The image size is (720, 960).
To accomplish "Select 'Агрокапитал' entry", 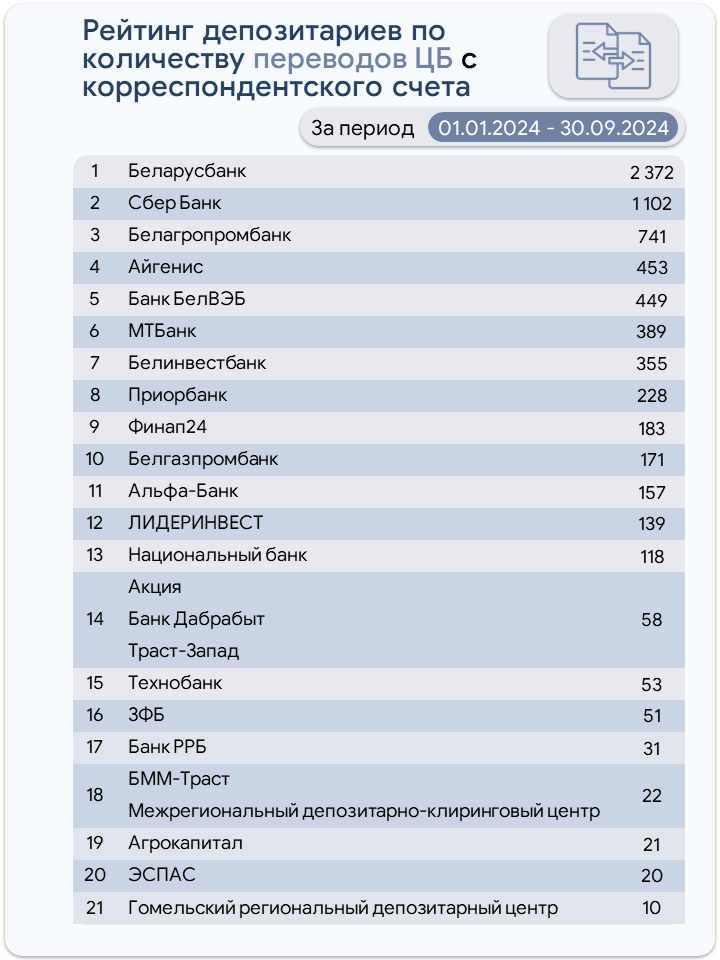I will tap(186, 843).
